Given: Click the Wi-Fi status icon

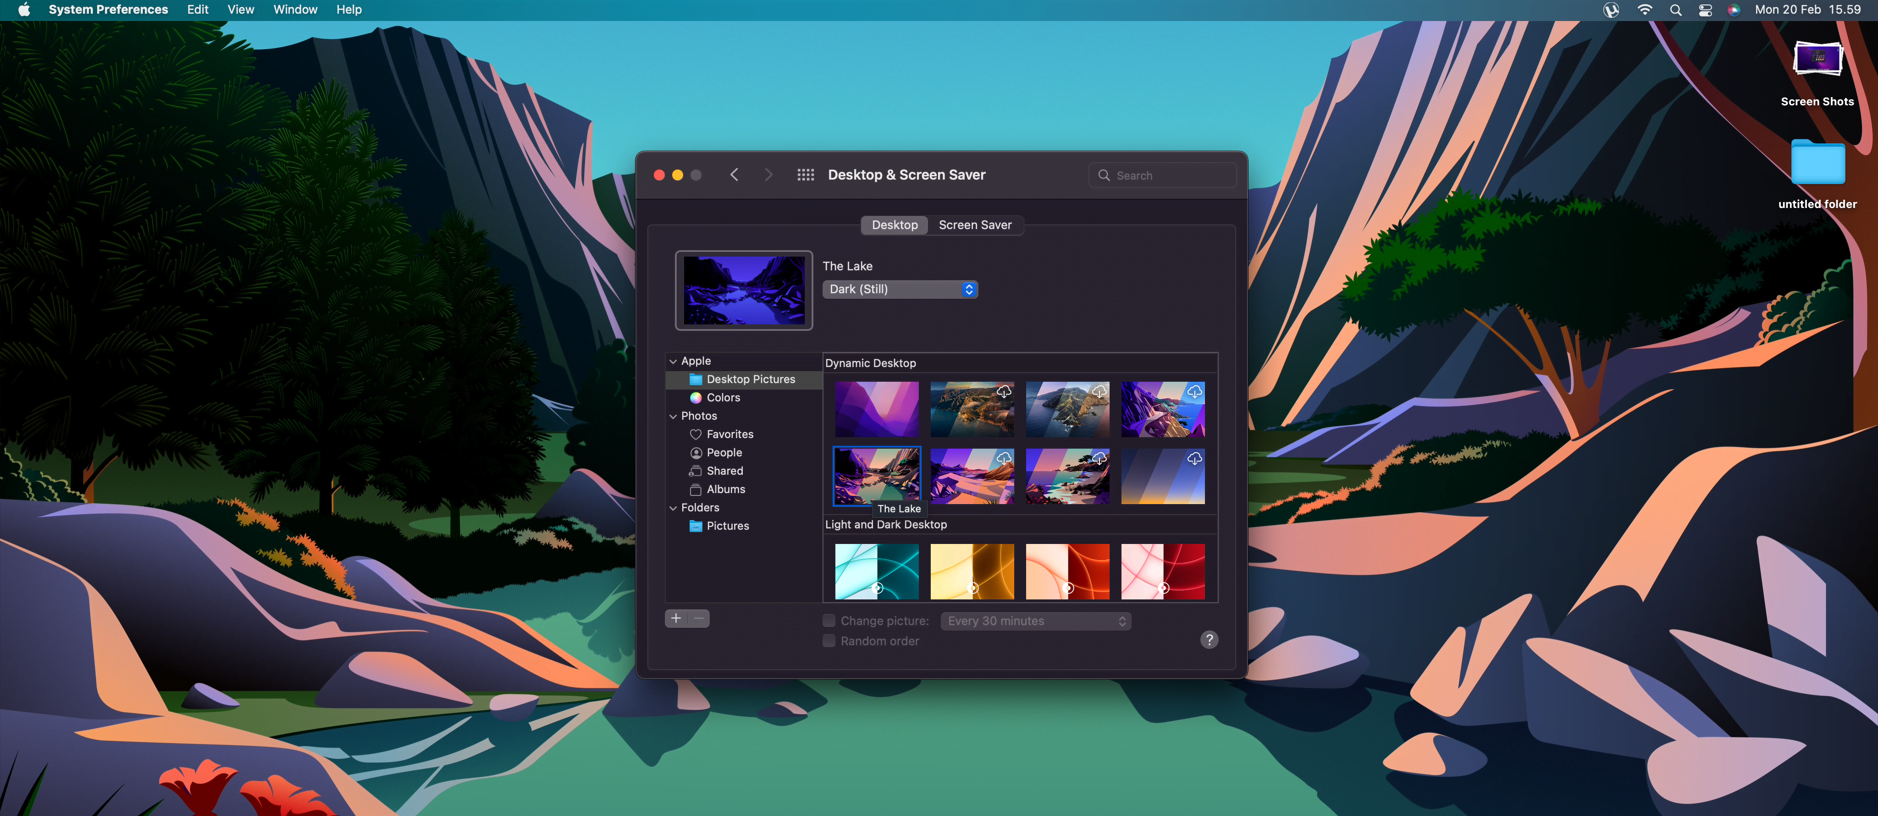Looking at the screenshot, I should pyautogui.click(x=1645, y=10).
